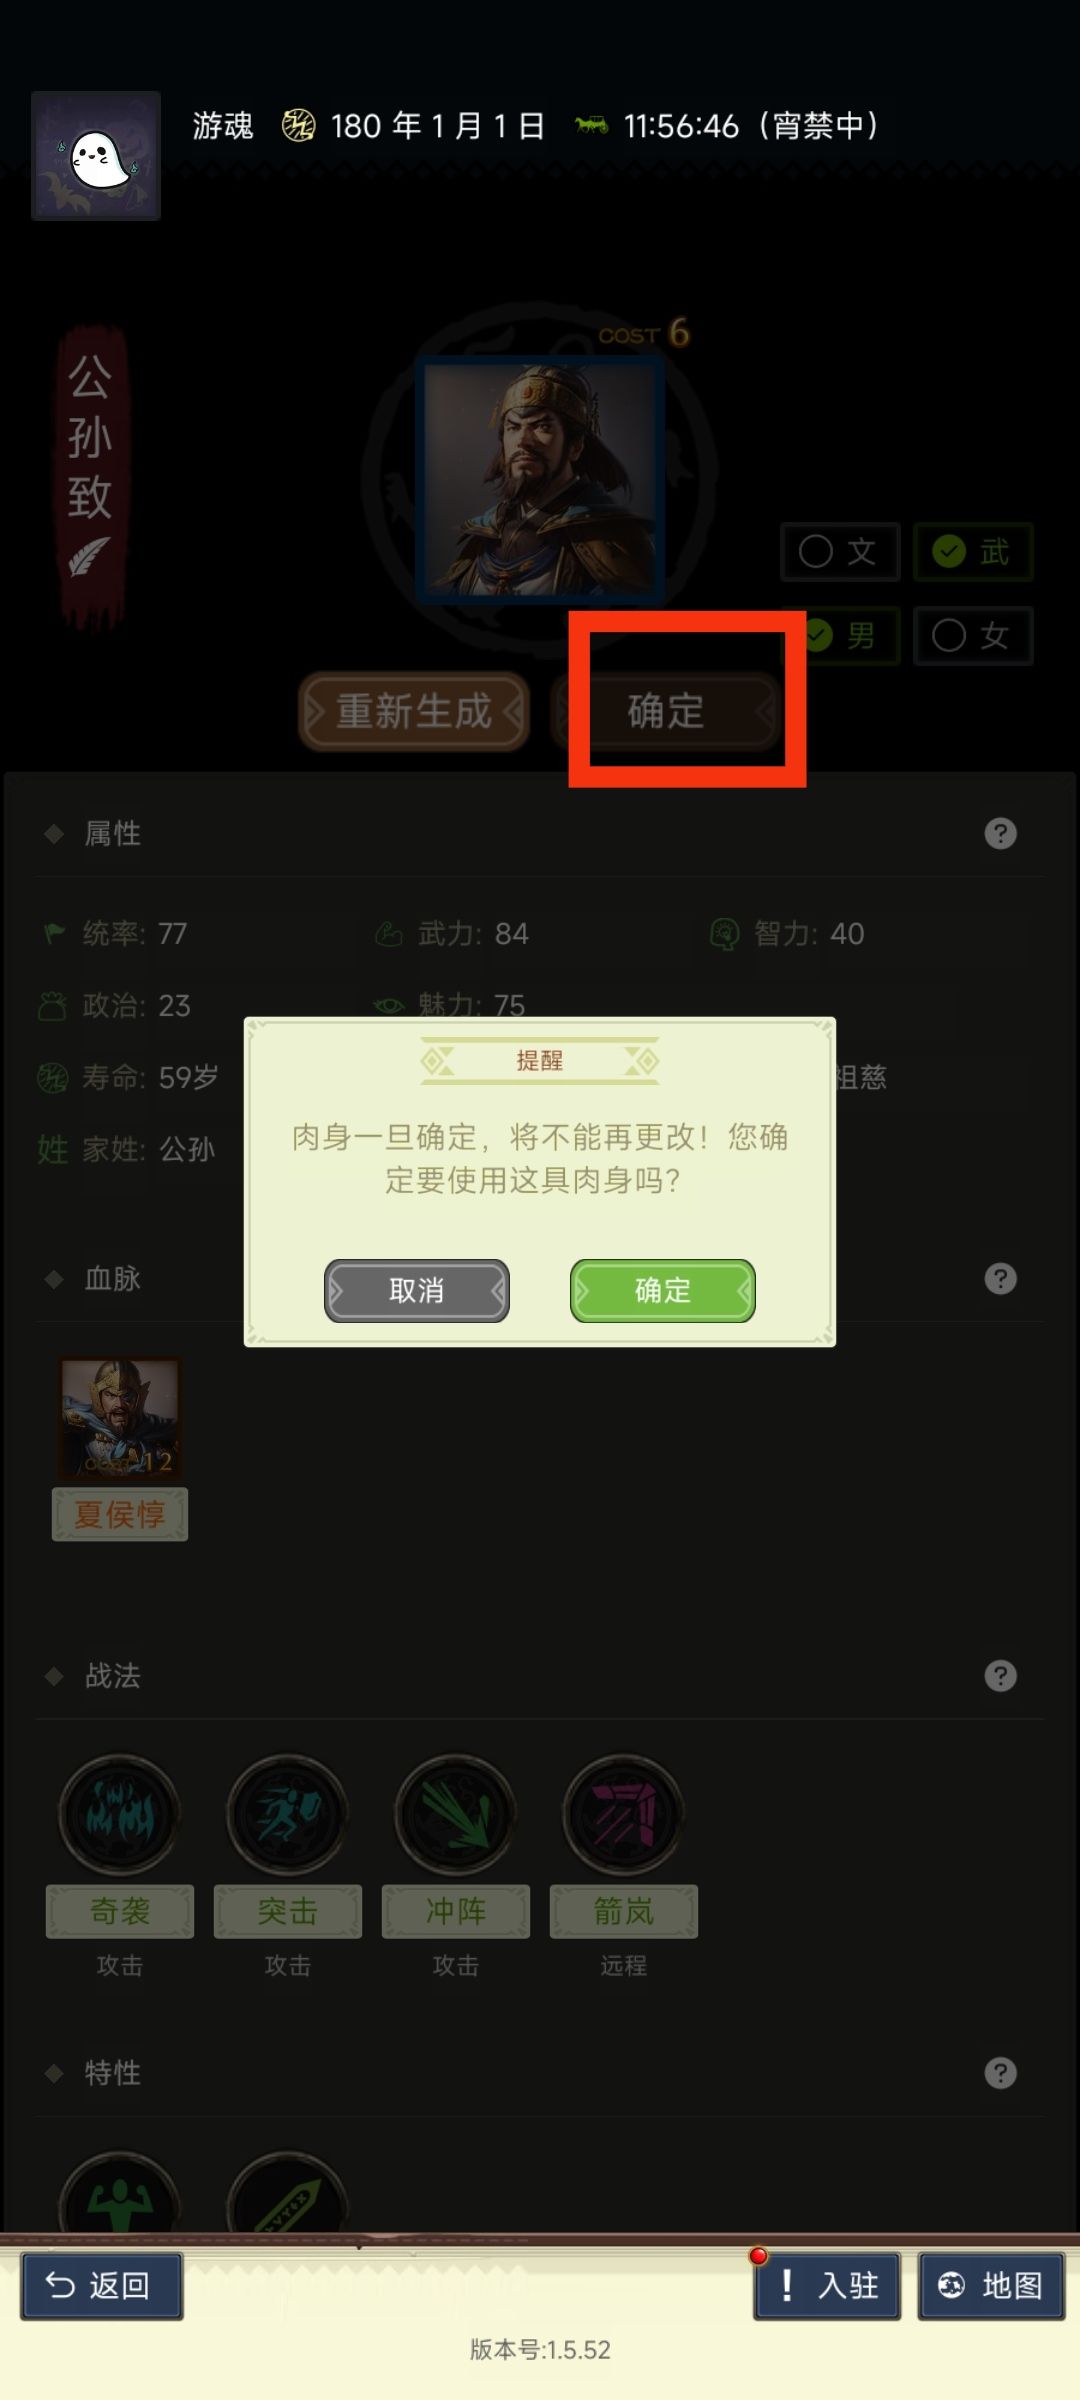Click 重新生成 to regenerate character

[414, 711]
